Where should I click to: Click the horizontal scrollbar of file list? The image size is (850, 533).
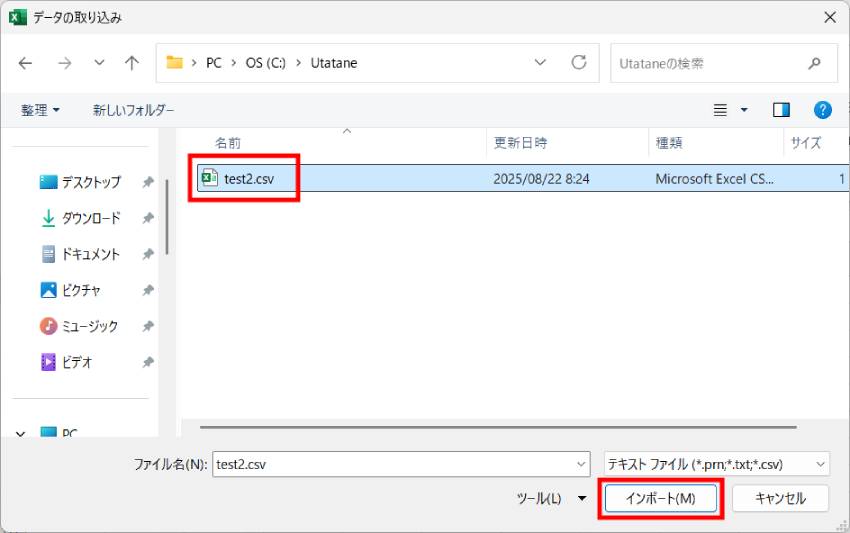click(498, 427)
